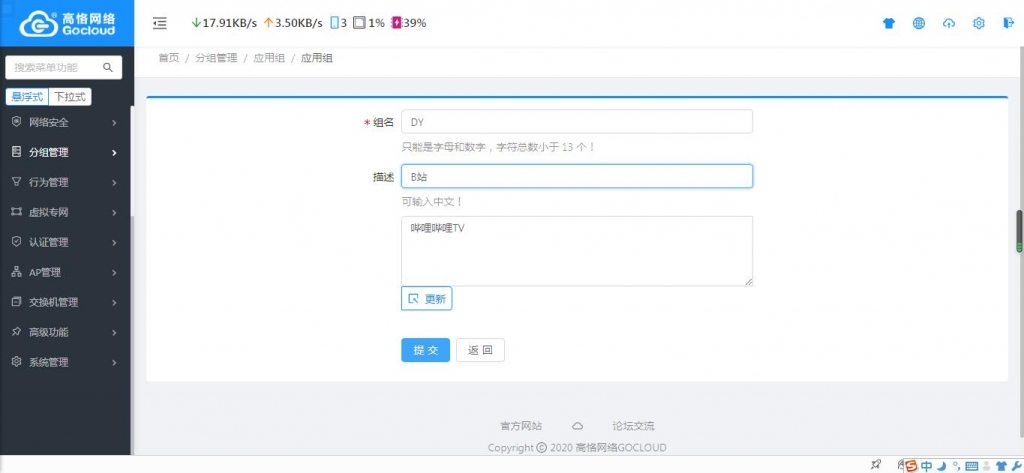Click the search magnifier in menu search box
The width and height of the screenshot is (1024, 473).
(108, 67)
